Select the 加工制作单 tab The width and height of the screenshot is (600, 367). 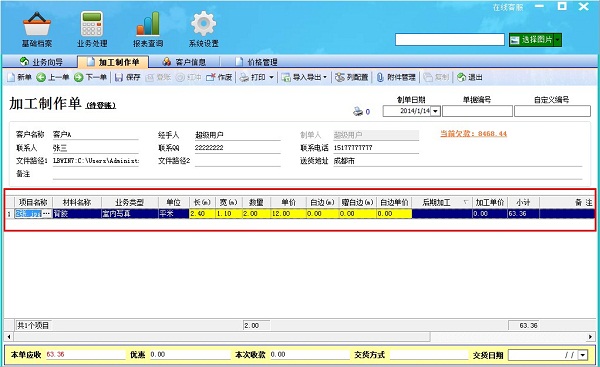coord(113,62)
